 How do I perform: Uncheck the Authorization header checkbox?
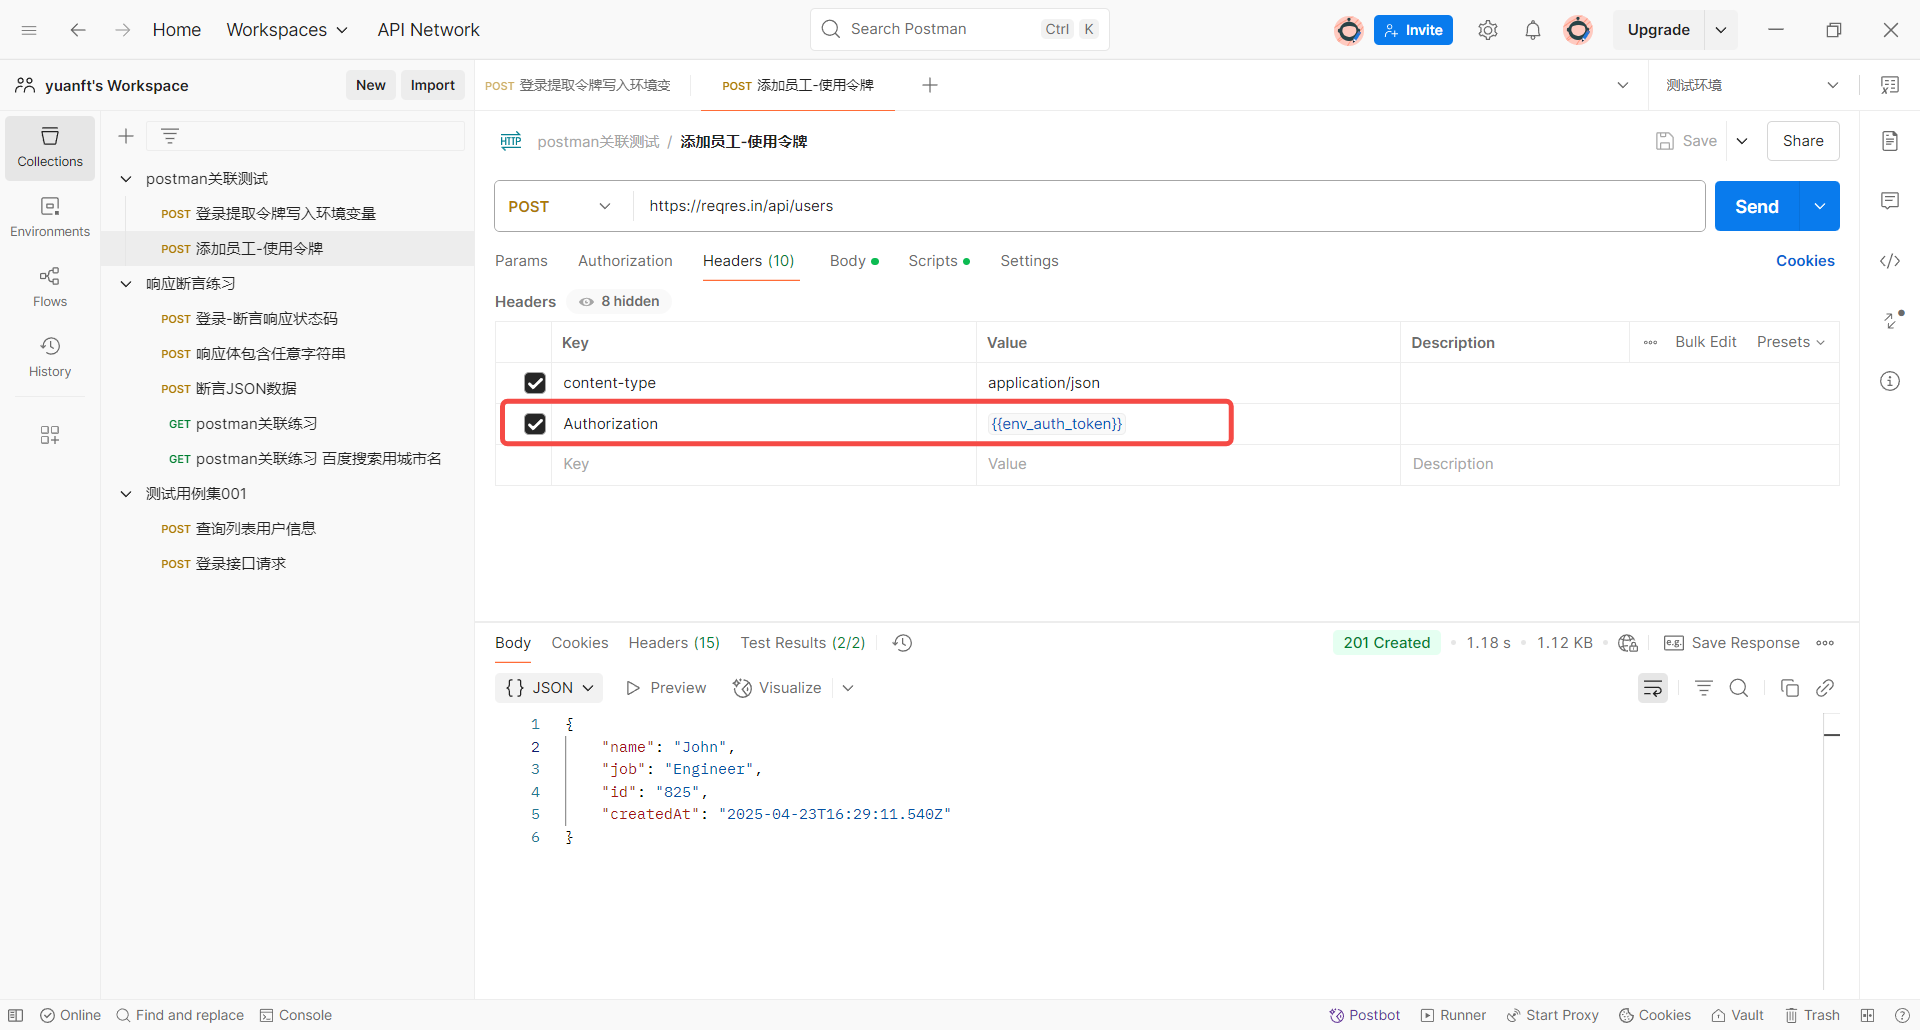click(x=535, y=424)
